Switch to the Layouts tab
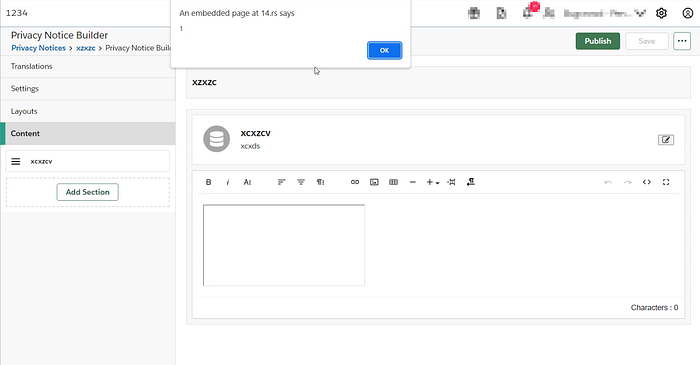This screenshot has height=365, width=700. [88, 111]
